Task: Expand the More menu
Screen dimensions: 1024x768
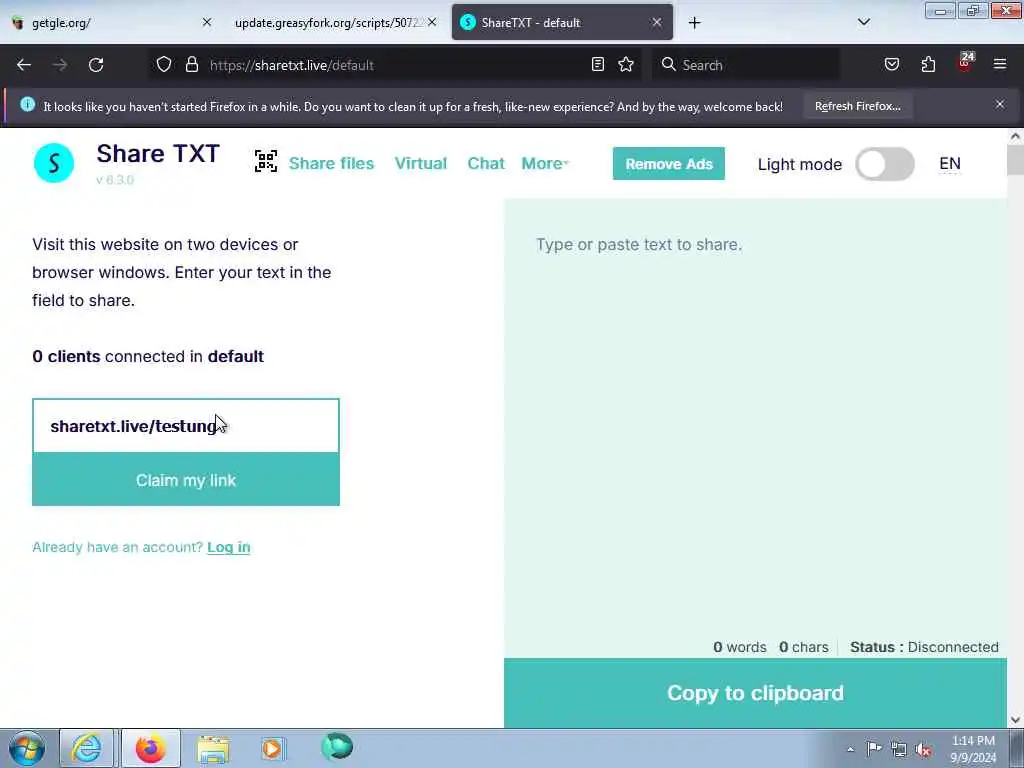Action: tap(545, 163)
